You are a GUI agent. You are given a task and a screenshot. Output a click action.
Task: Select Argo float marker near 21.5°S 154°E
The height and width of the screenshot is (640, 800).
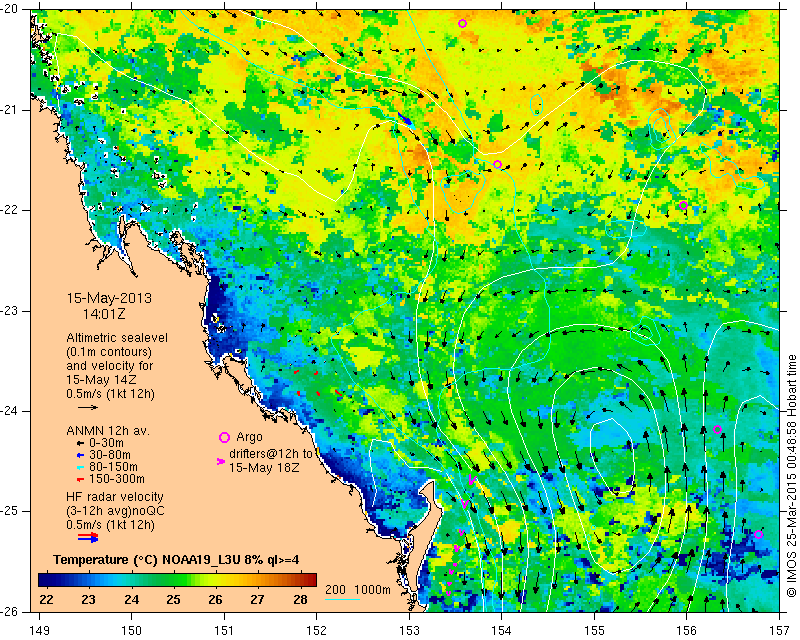tap(497, 164)
